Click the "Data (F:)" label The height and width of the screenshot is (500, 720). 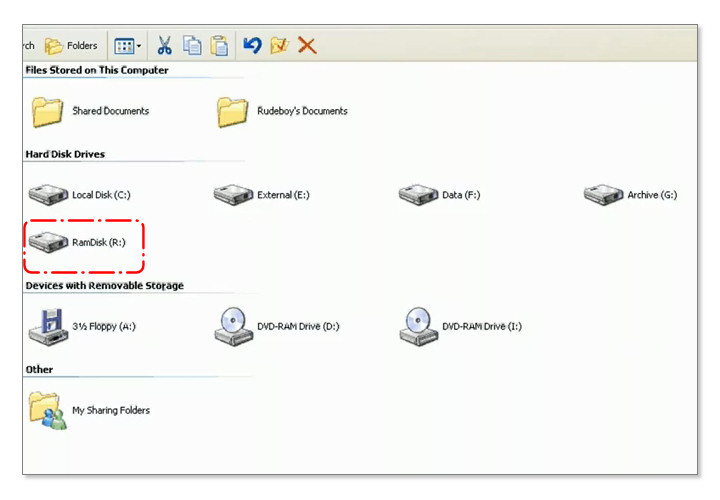[x=461, y=195]
